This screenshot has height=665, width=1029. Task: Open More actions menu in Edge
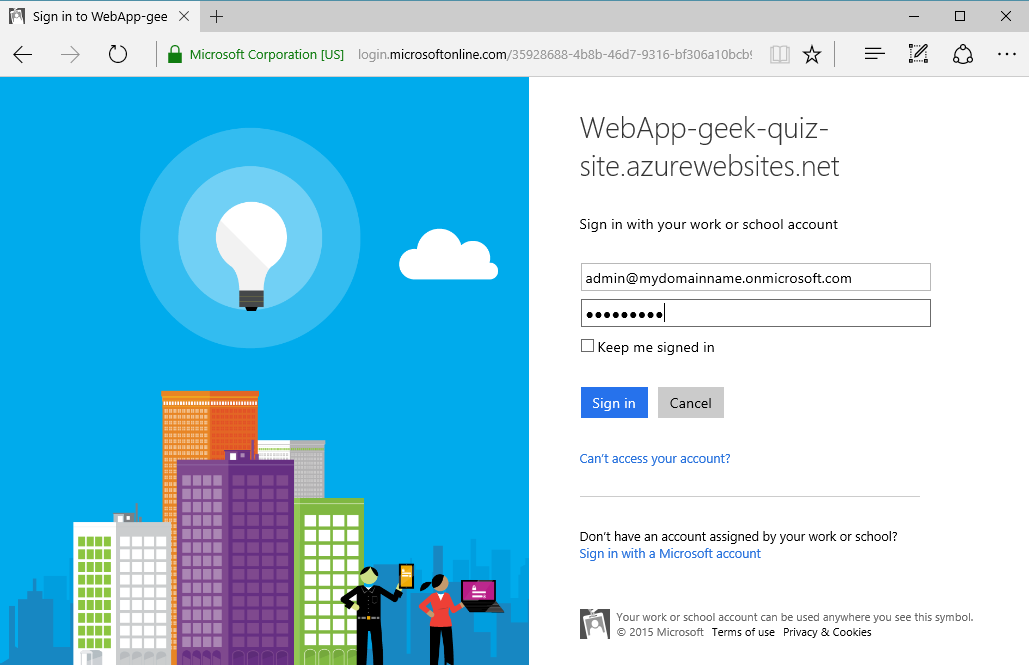[1006, 54]
